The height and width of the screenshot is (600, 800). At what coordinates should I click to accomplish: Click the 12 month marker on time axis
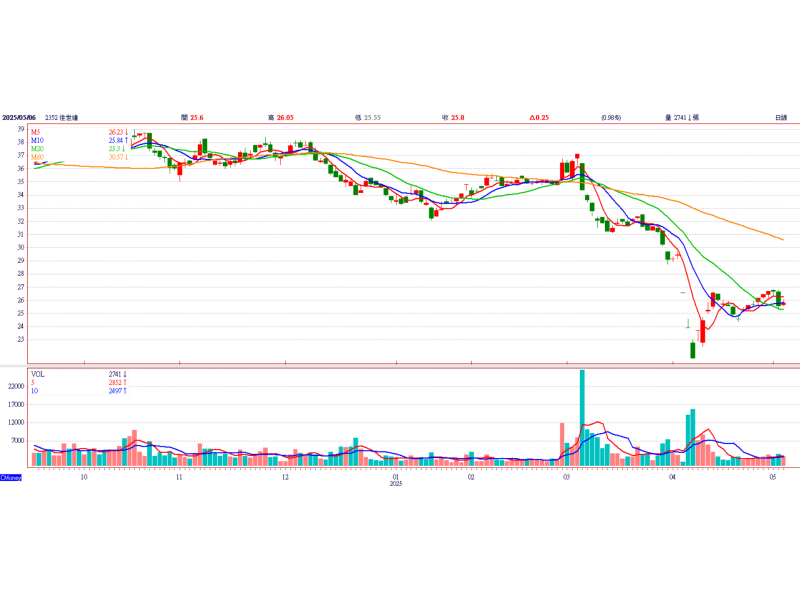click(285, 477)
